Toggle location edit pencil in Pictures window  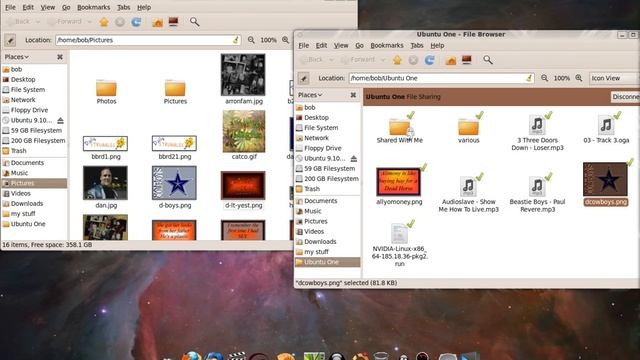click(10, 40)
